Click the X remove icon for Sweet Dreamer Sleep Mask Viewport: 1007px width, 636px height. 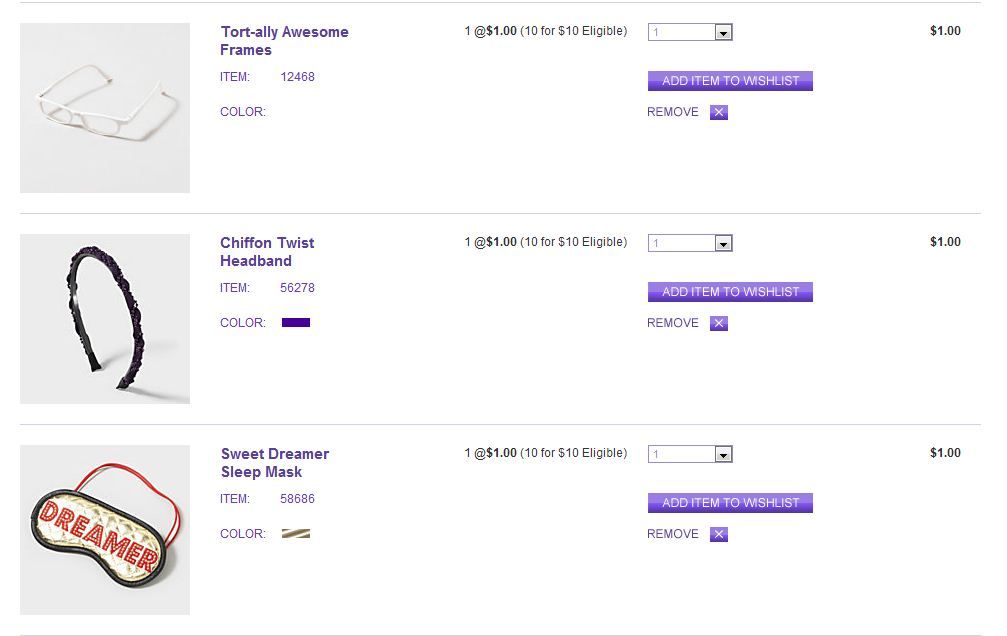point(719,534)
